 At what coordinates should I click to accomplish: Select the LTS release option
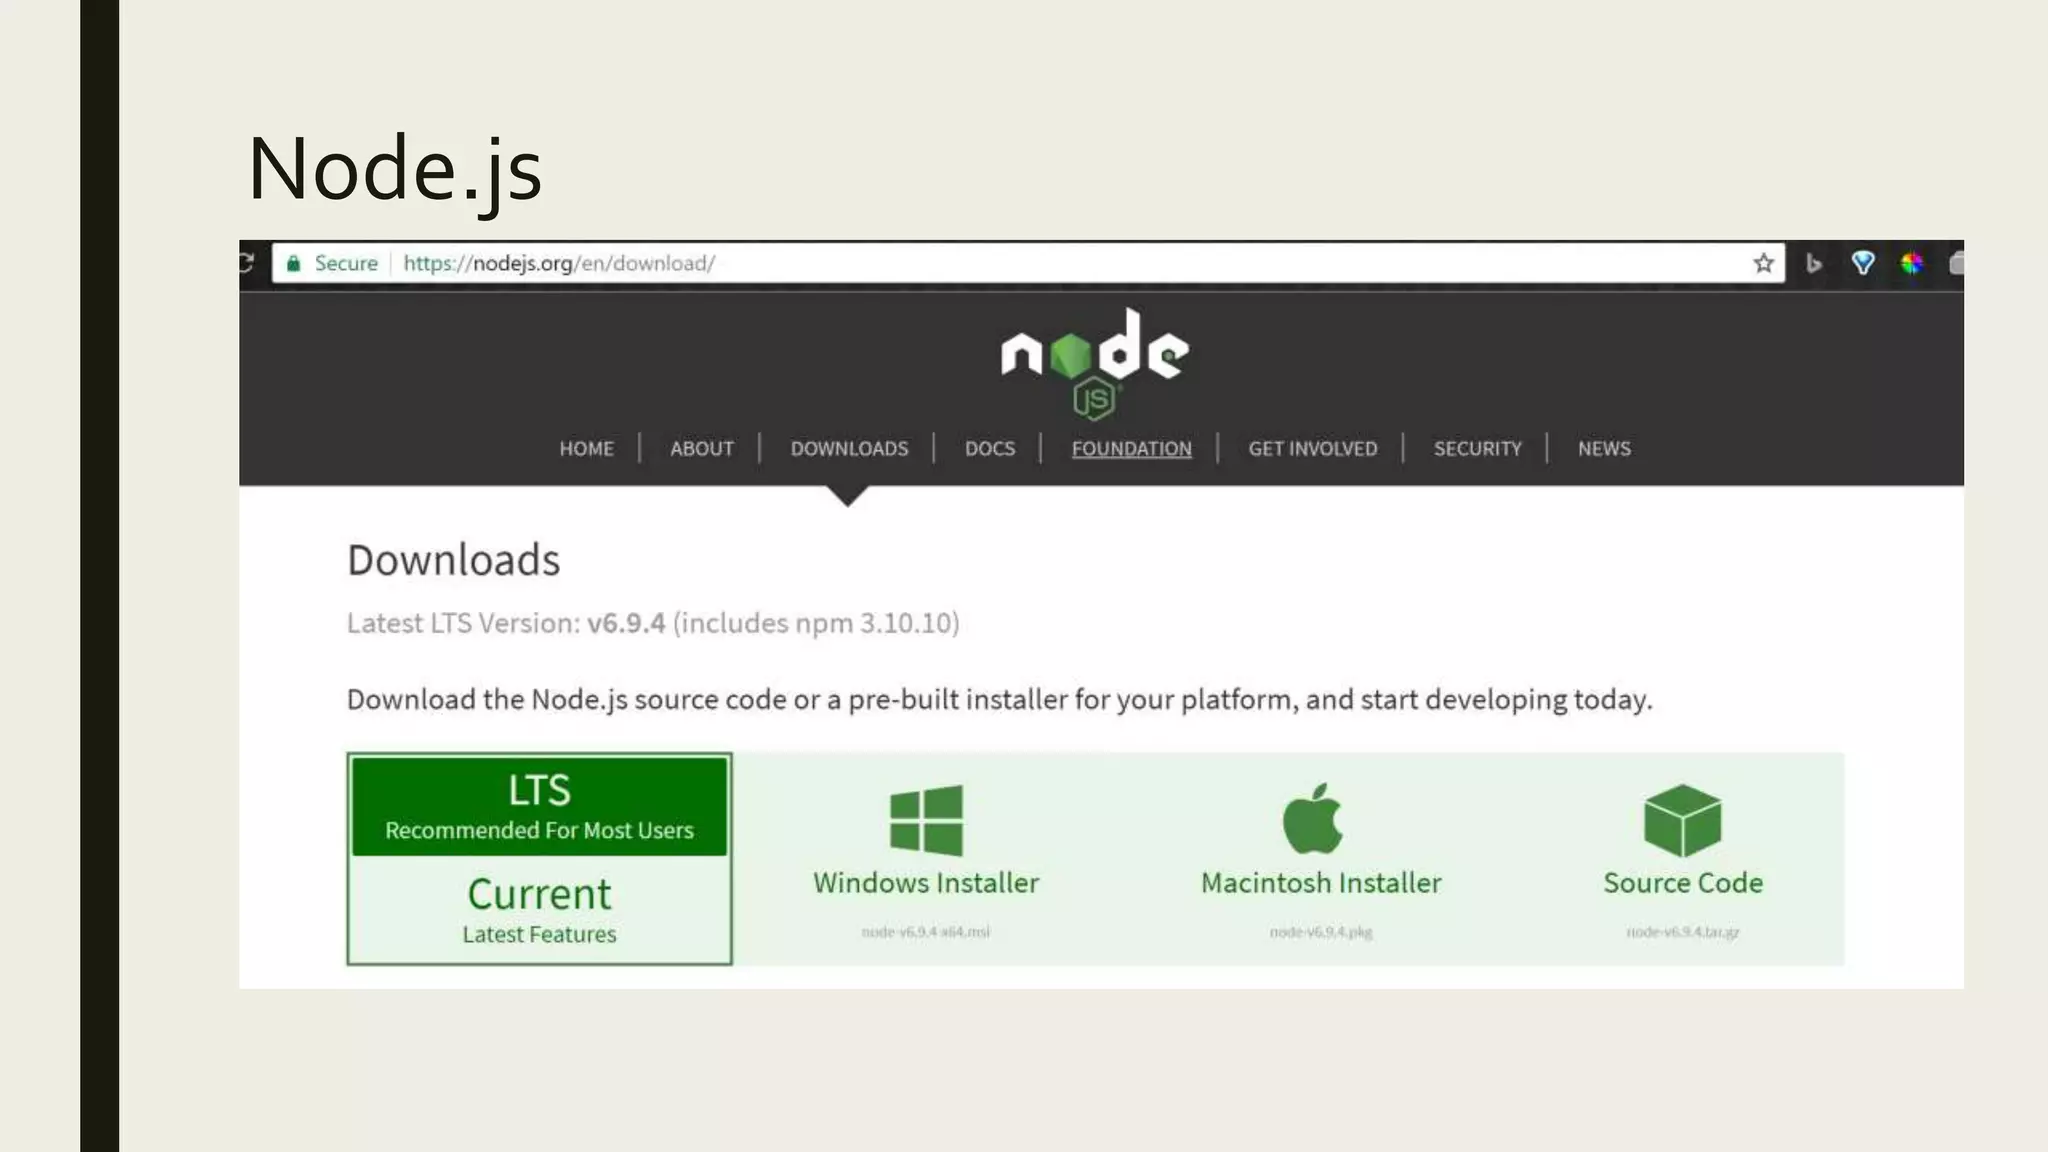539,806
